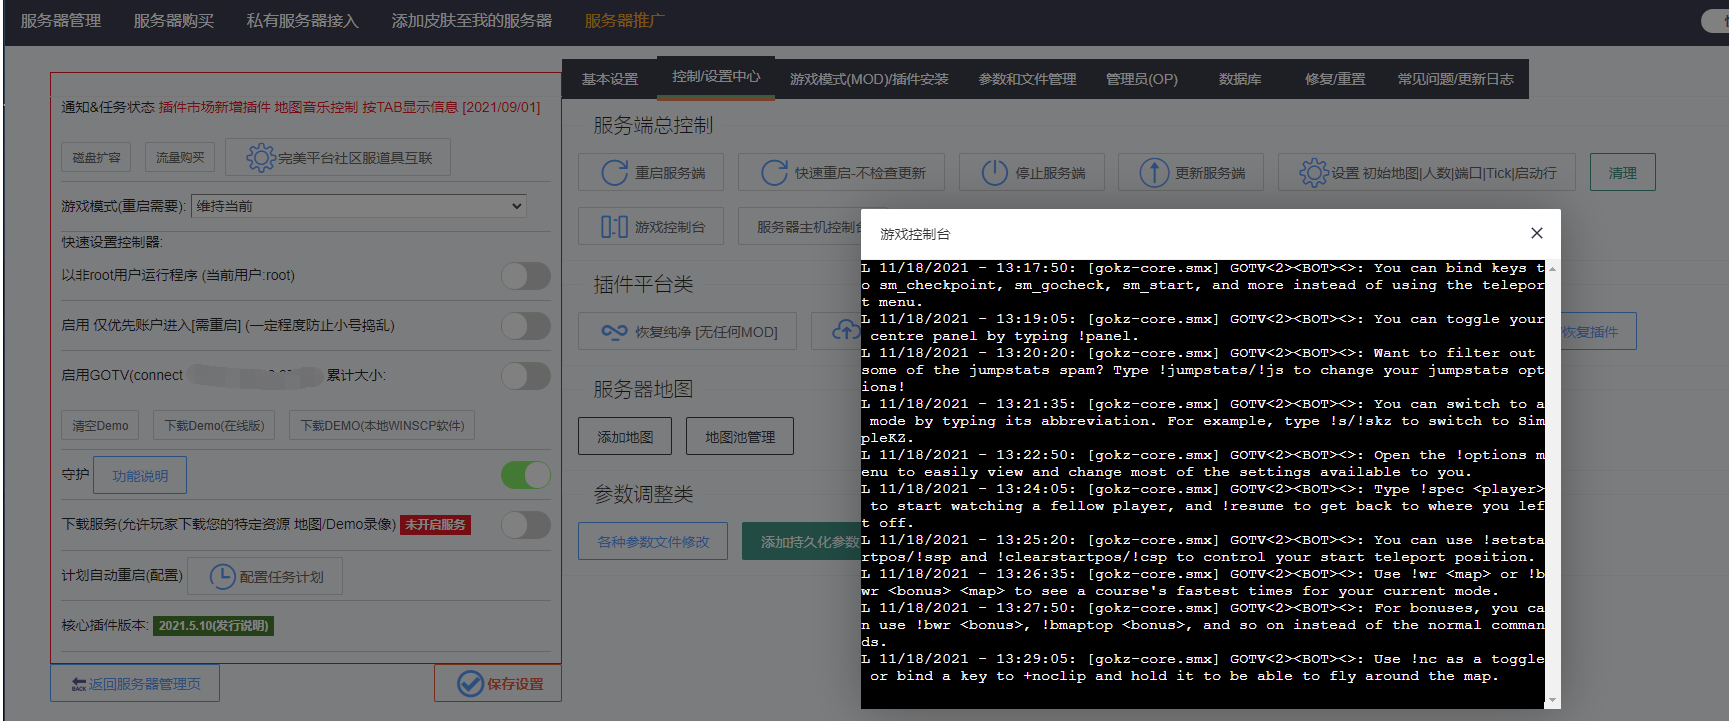Click the gear icon for initial map settings
The image size is (1729, 721).
[1313, 173]
